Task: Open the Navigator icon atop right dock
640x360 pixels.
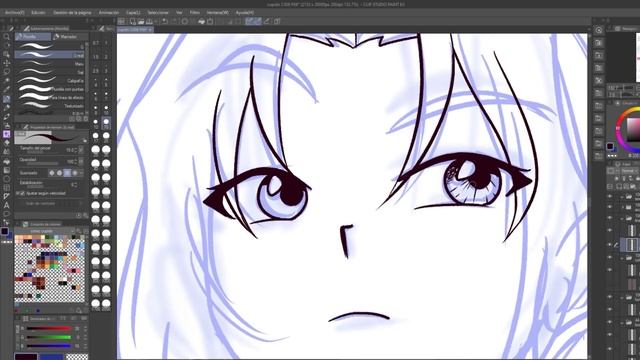Action: [x=599, y=30]
